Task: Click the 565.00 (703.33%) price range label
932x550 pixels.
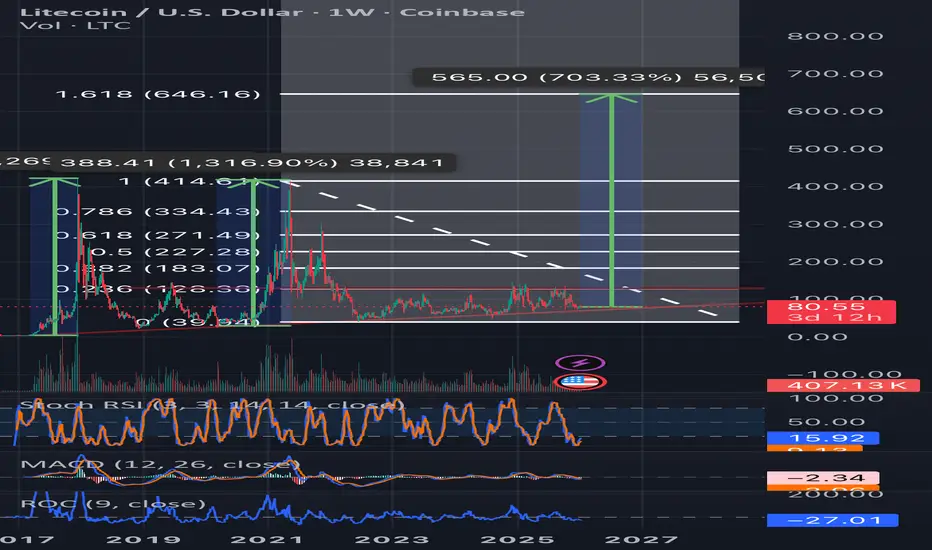Action: coord(588,77)
